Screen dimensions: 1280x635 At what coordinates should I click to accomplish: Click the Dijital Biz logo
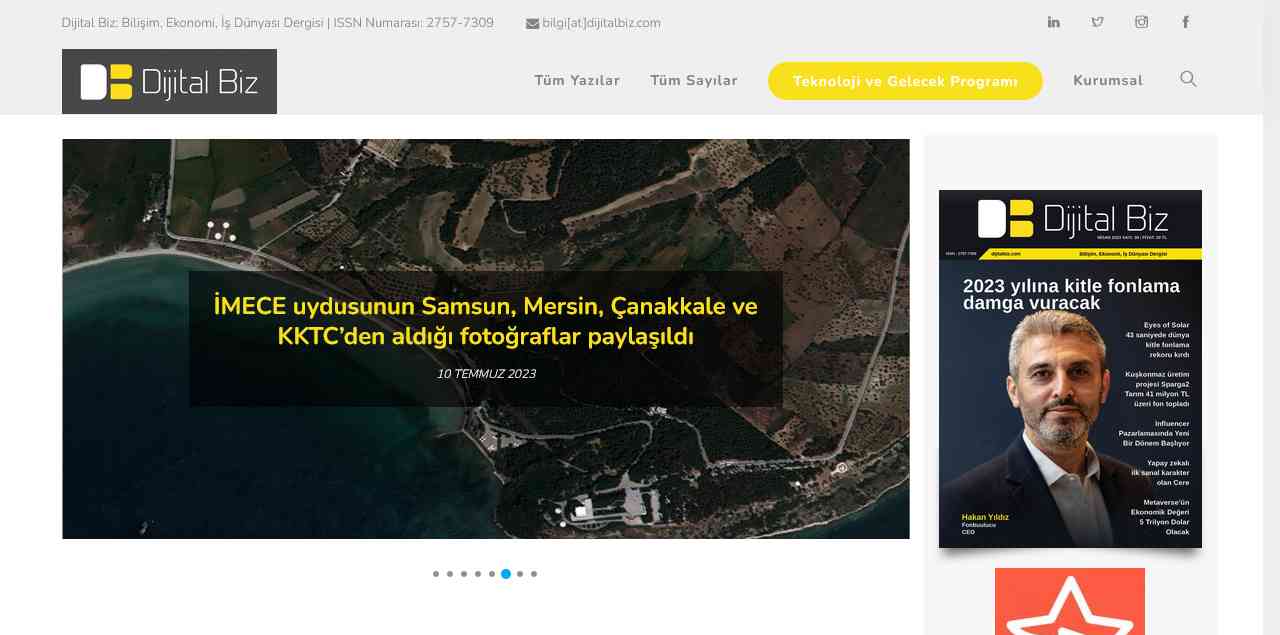click(169, 81)
